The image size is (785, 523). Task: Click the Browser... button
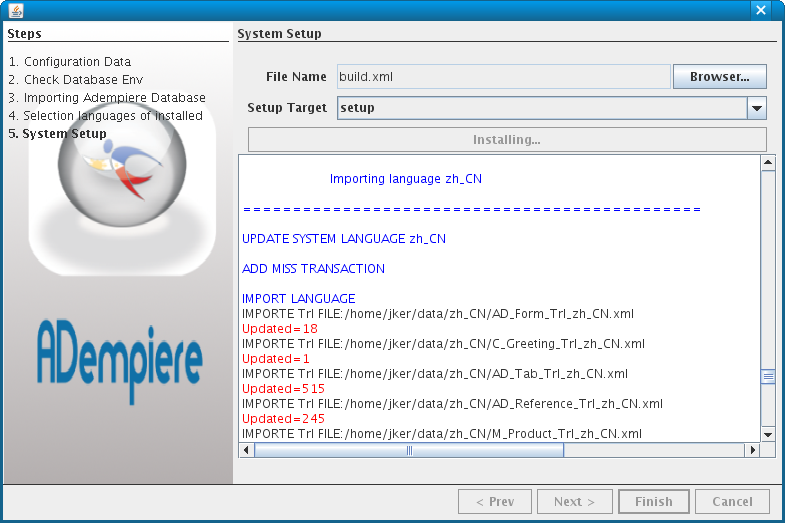tap(719, 77)
